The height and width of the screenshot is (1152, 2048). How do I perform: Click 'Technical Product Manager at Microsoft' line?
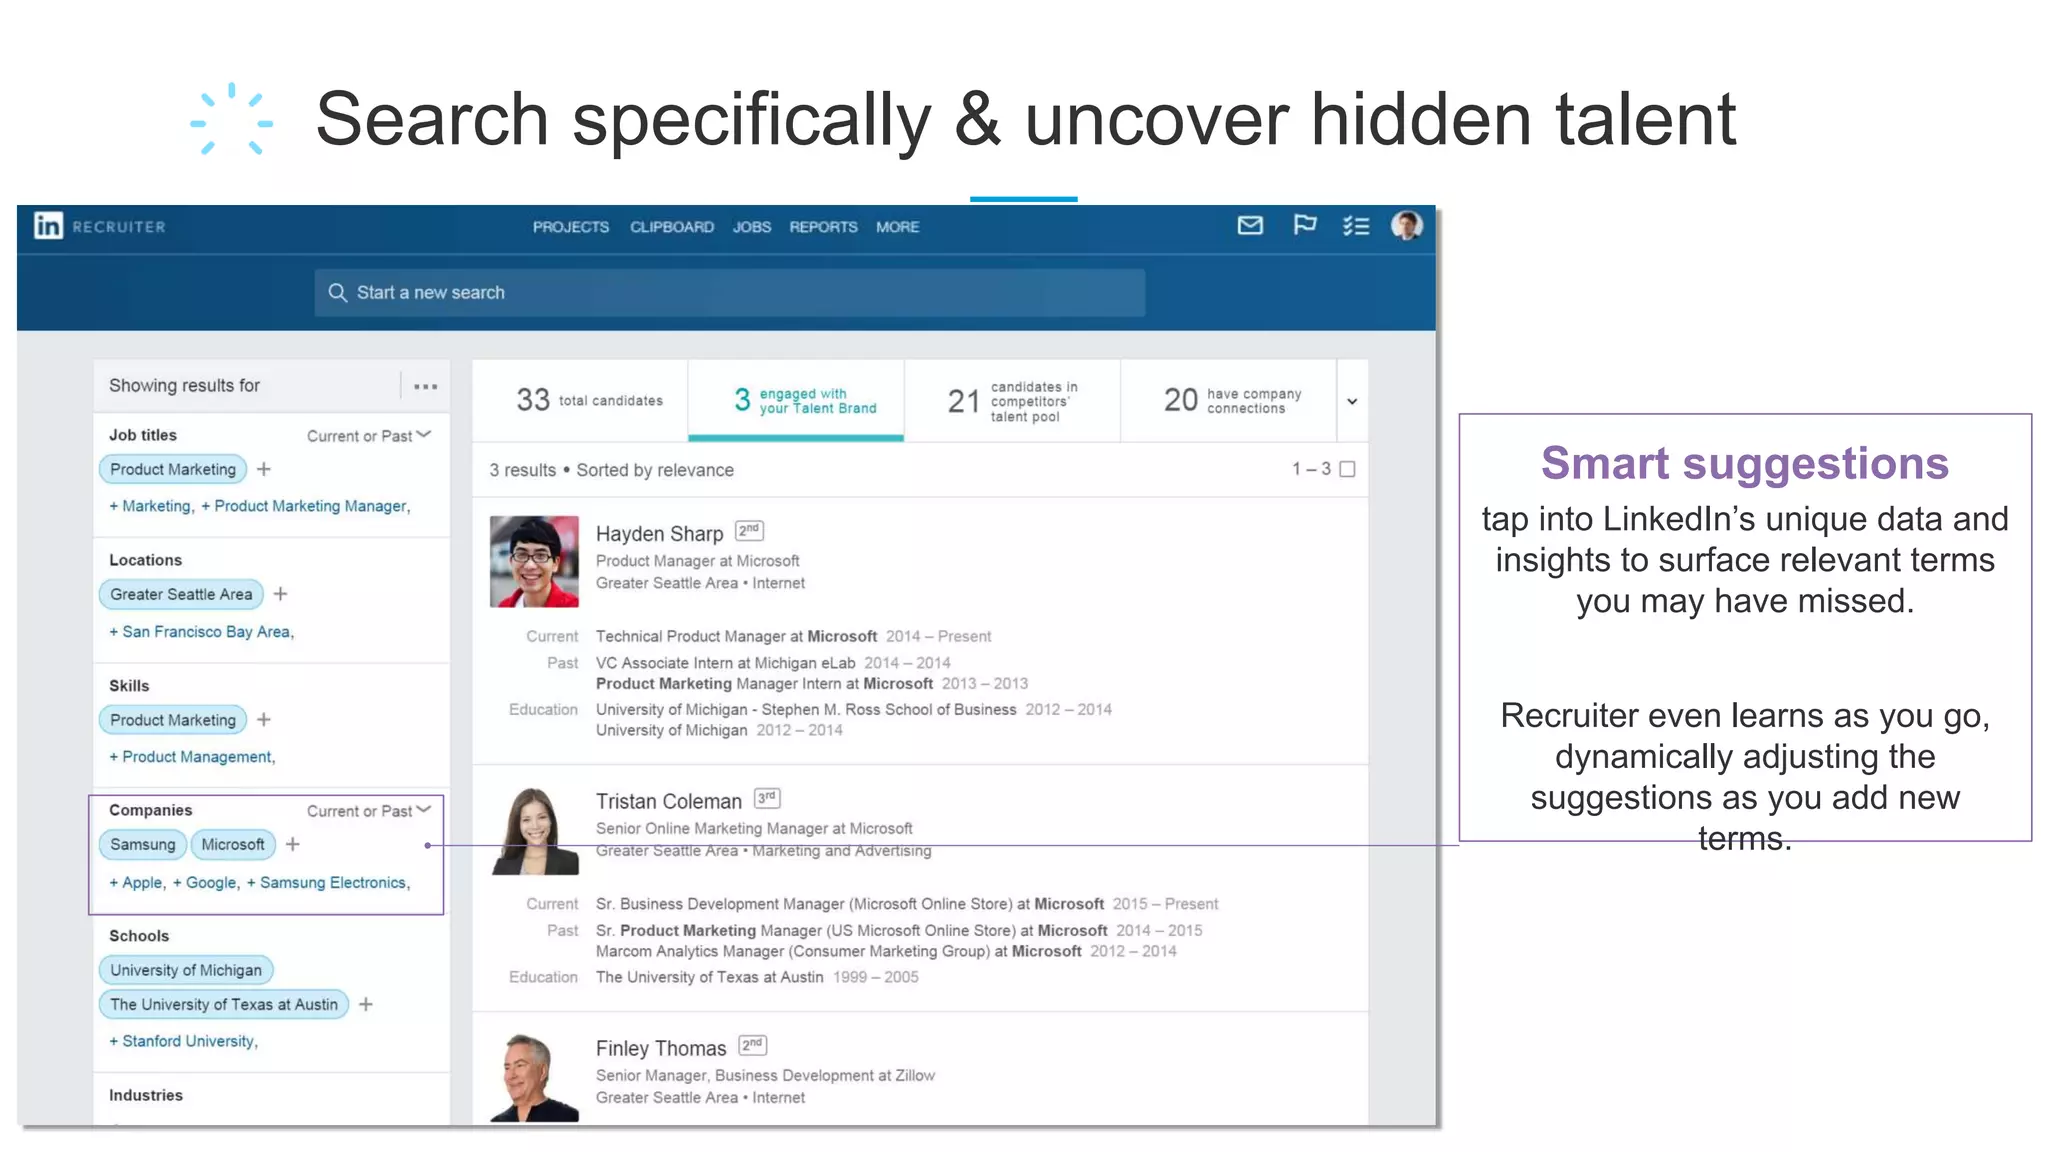tap(736, 636)
